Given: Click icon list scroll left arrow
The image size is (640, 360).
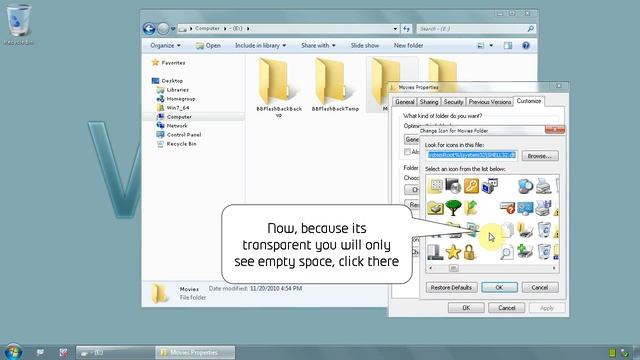Looking at the screenshot, I should click(x=431, y=268).
